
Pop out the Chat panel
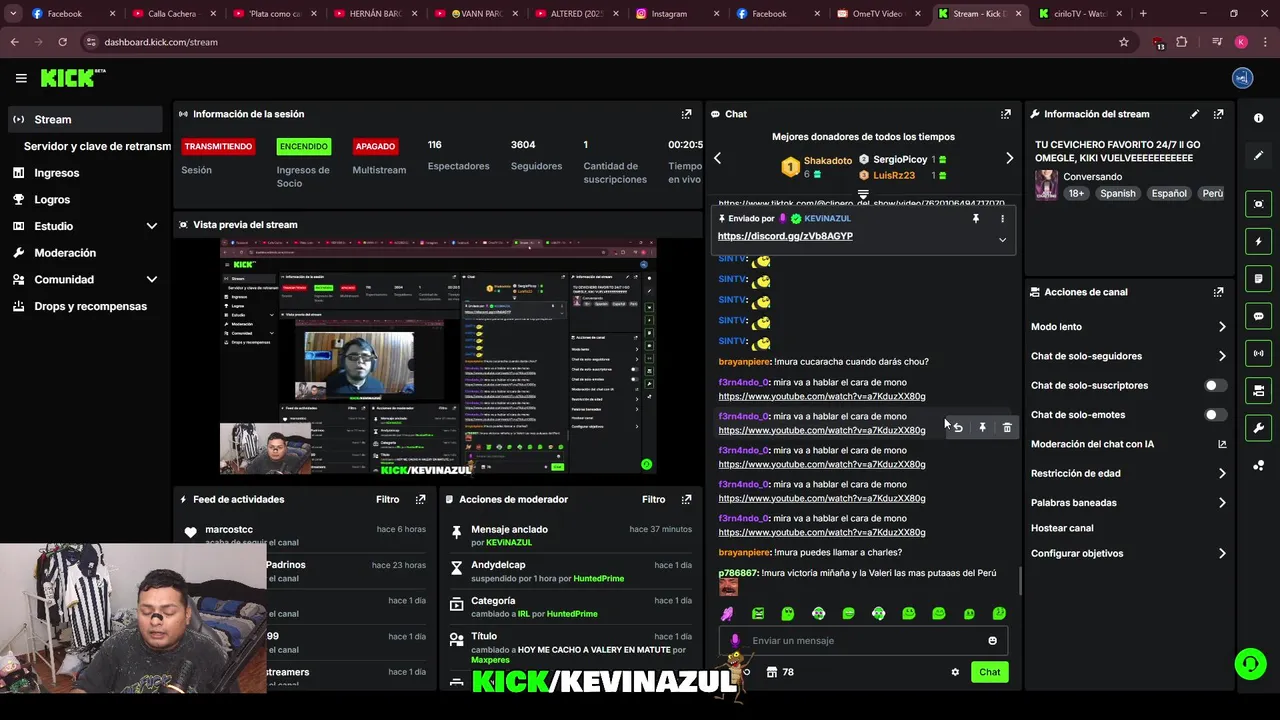pyautogui.click(x=1005, y=114)
